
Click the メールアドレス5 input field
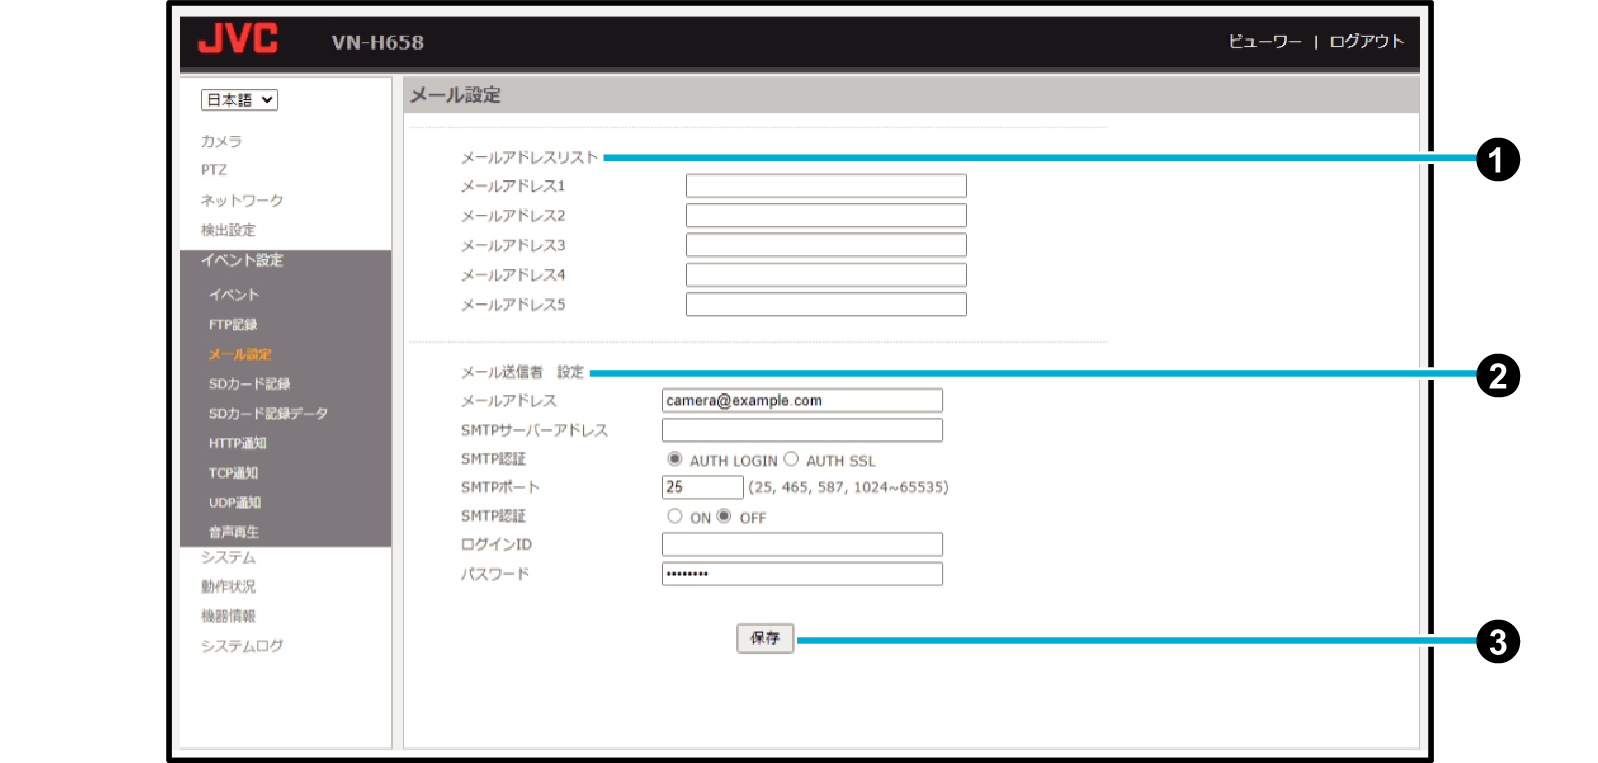826,304
